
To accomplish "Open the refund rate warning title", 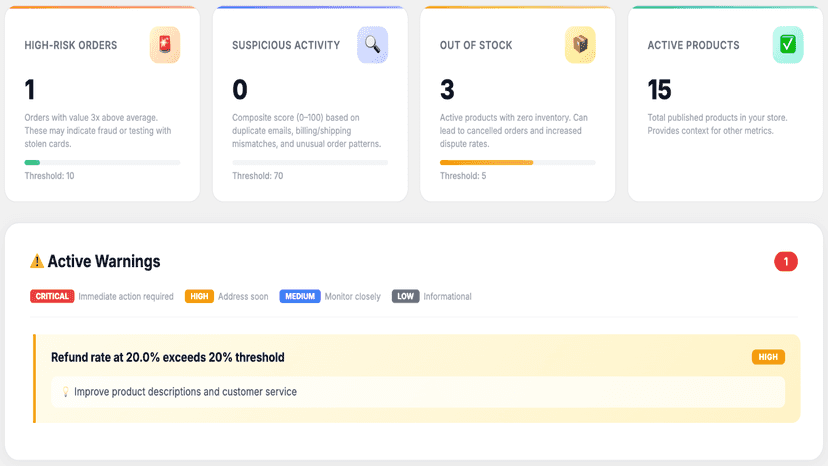I will pos(167,358).
